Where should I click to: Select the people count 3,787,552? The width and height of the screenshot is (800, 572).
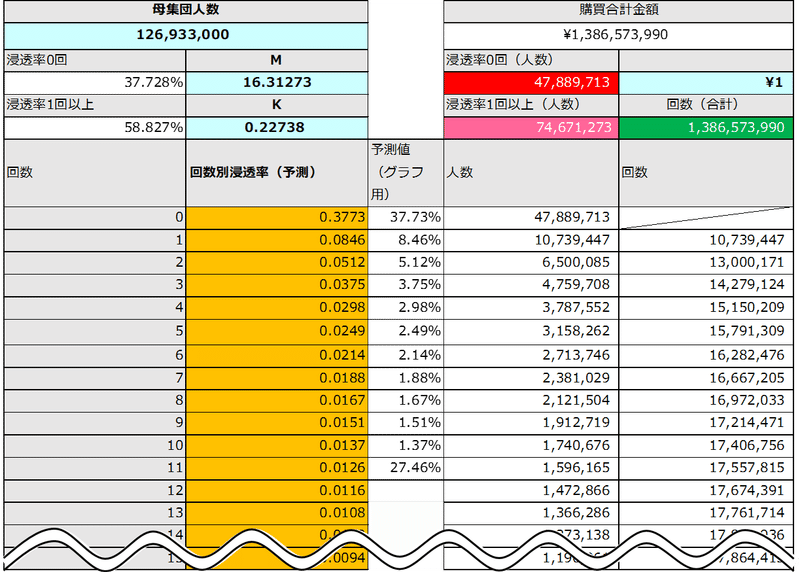click(x=531, y=308)
